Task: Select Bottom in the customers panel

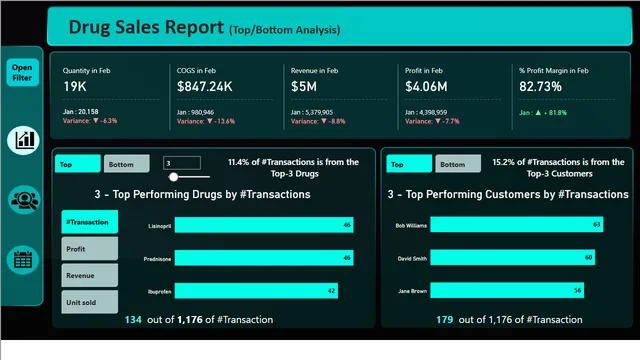Action: [458, 164]
